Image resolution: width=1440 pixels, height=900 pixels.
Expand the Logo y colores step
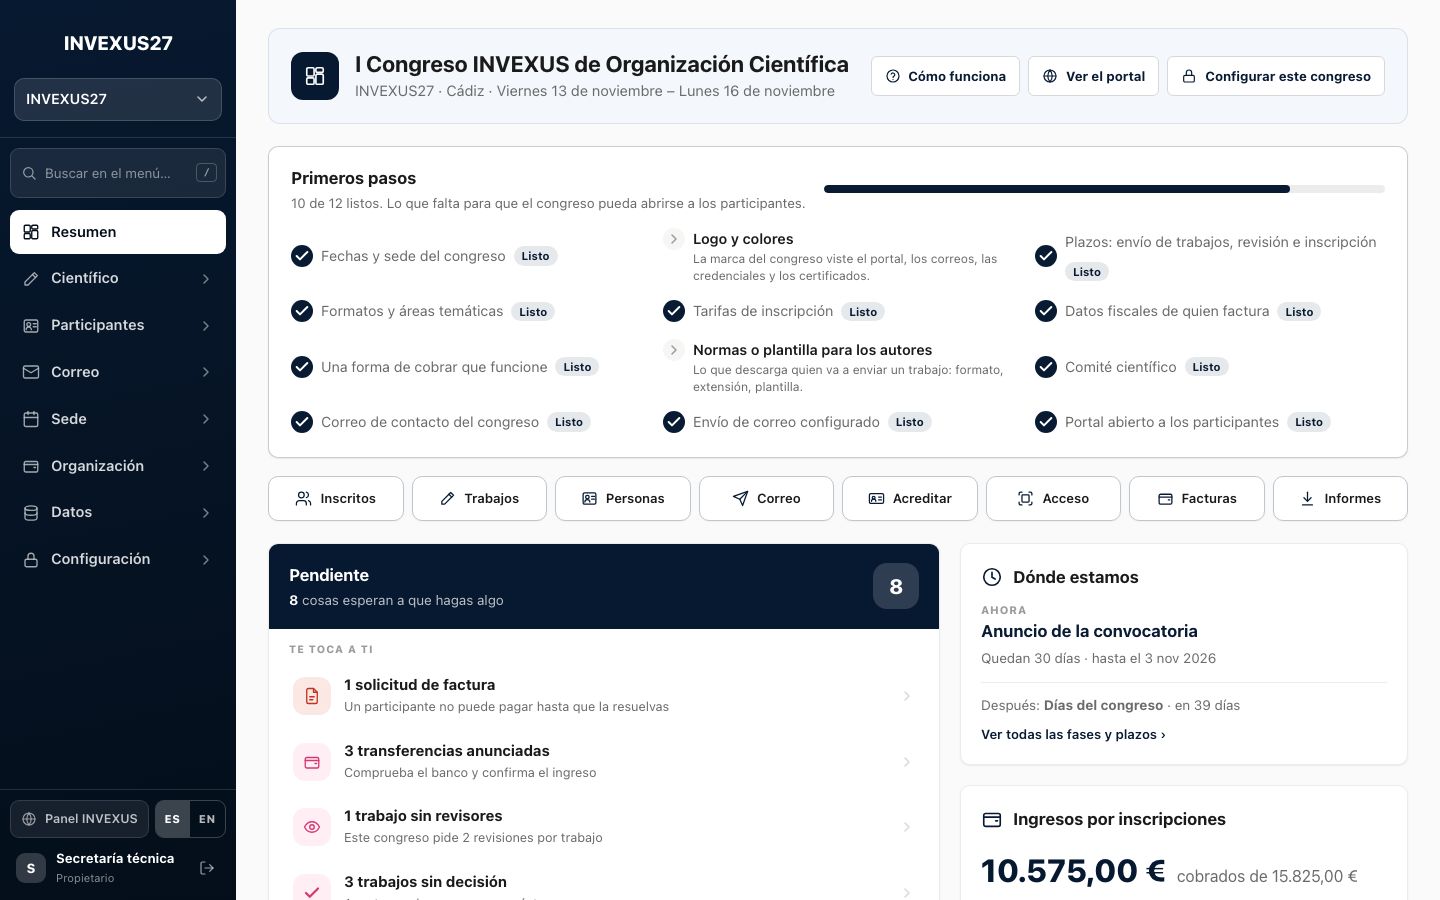(x=674, y=239)
